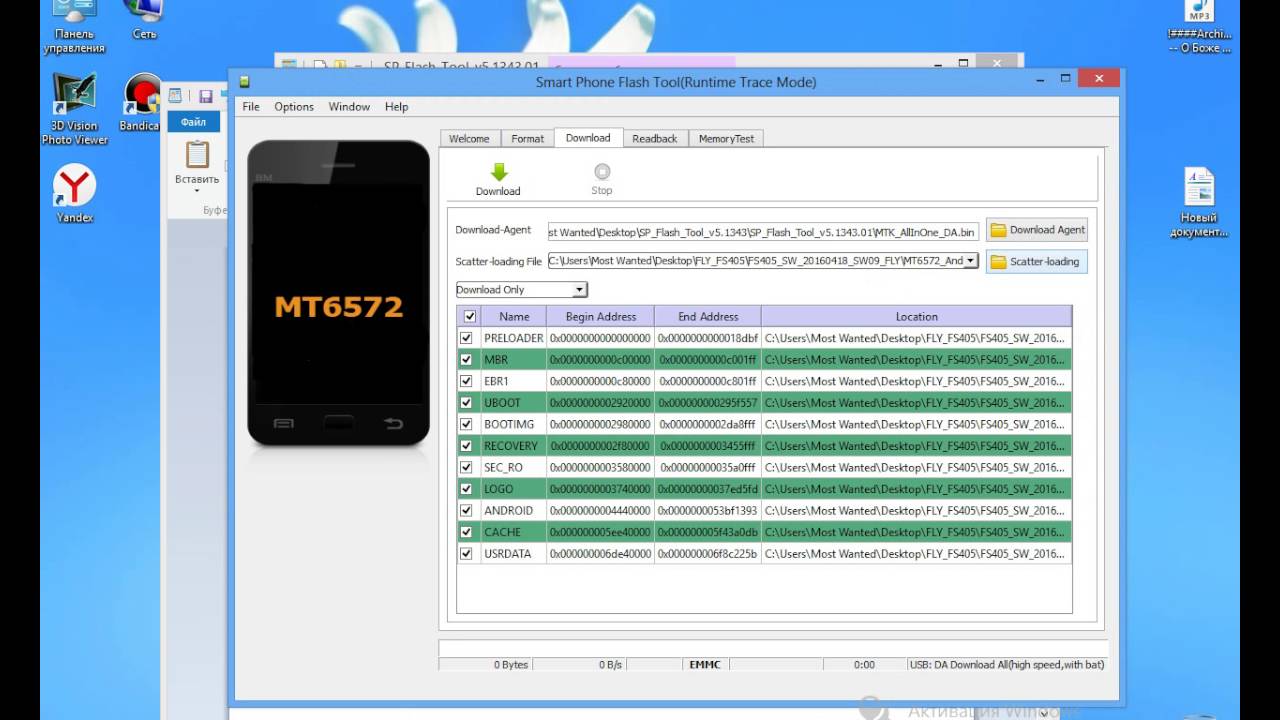This screenshot has width=1280, height=720.
Task: Open the Flash Tool window icon menu
Action: pyautogui.click(x=245, y=82)
